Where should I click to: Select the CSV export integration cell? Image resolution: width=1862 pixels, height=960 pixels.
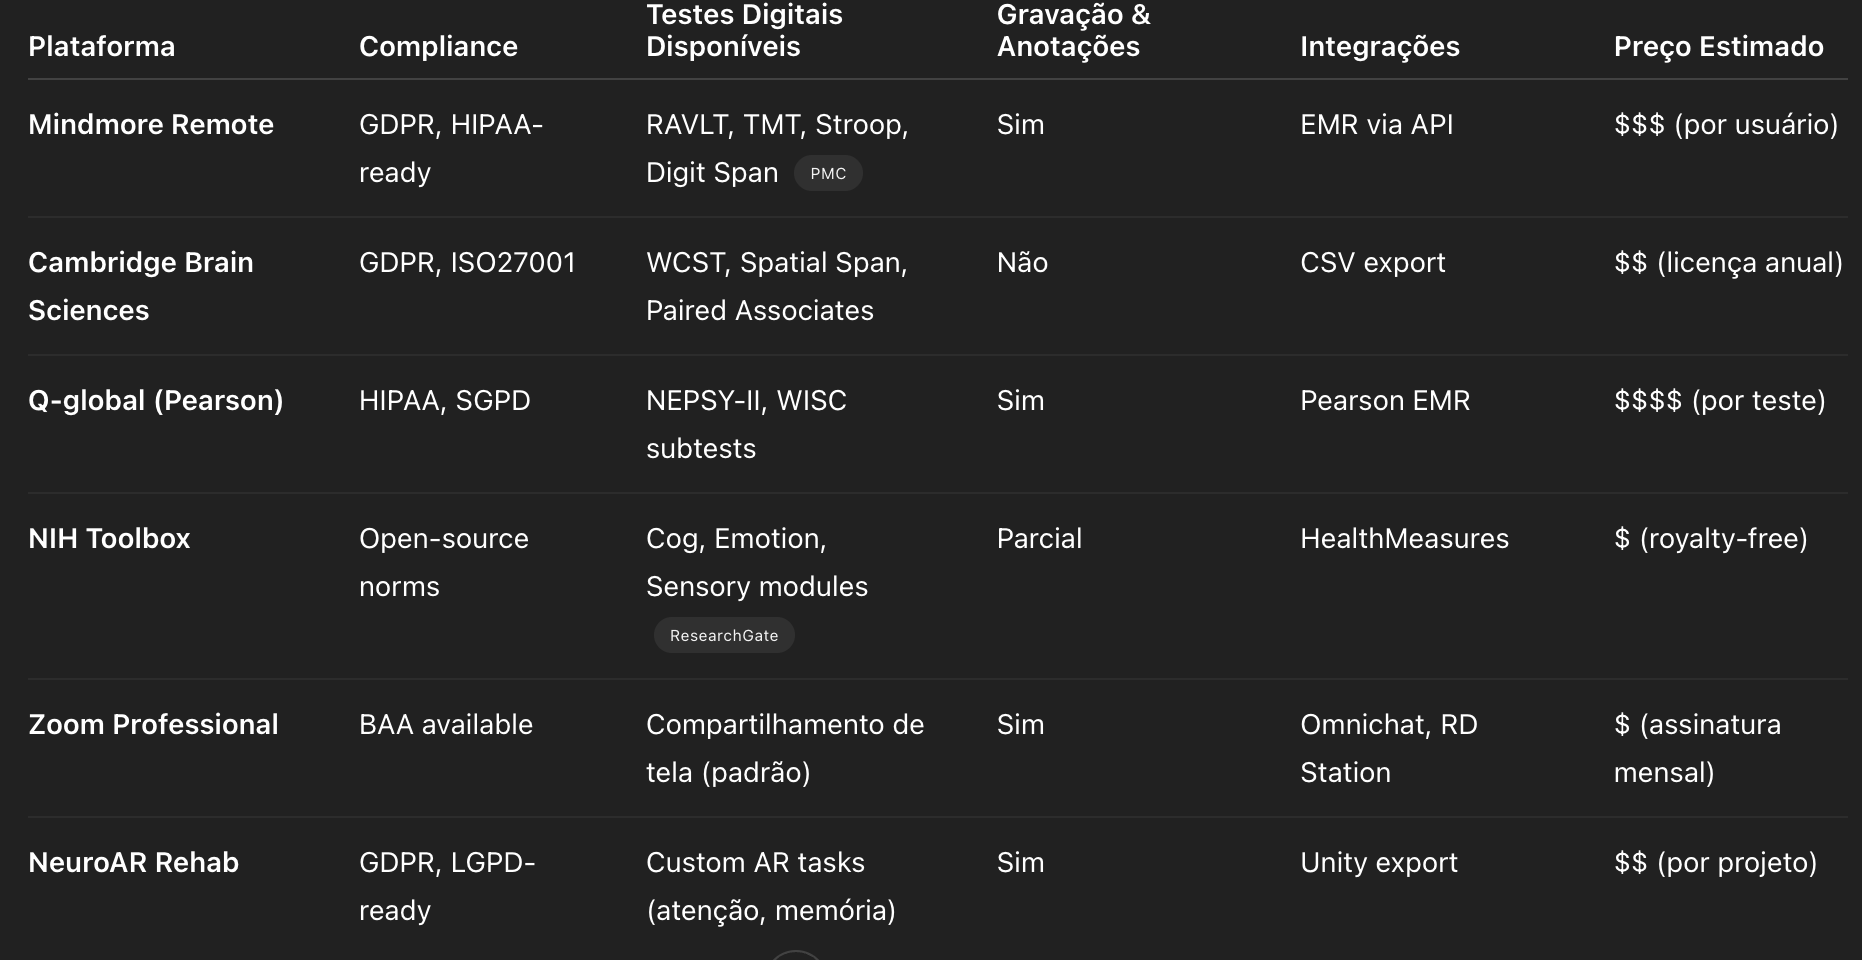point(1373,262)
